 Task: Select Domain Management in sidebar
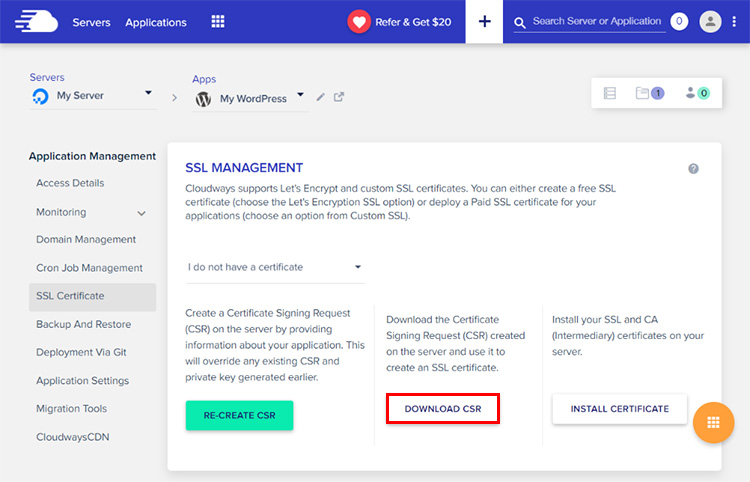point(86,240)
